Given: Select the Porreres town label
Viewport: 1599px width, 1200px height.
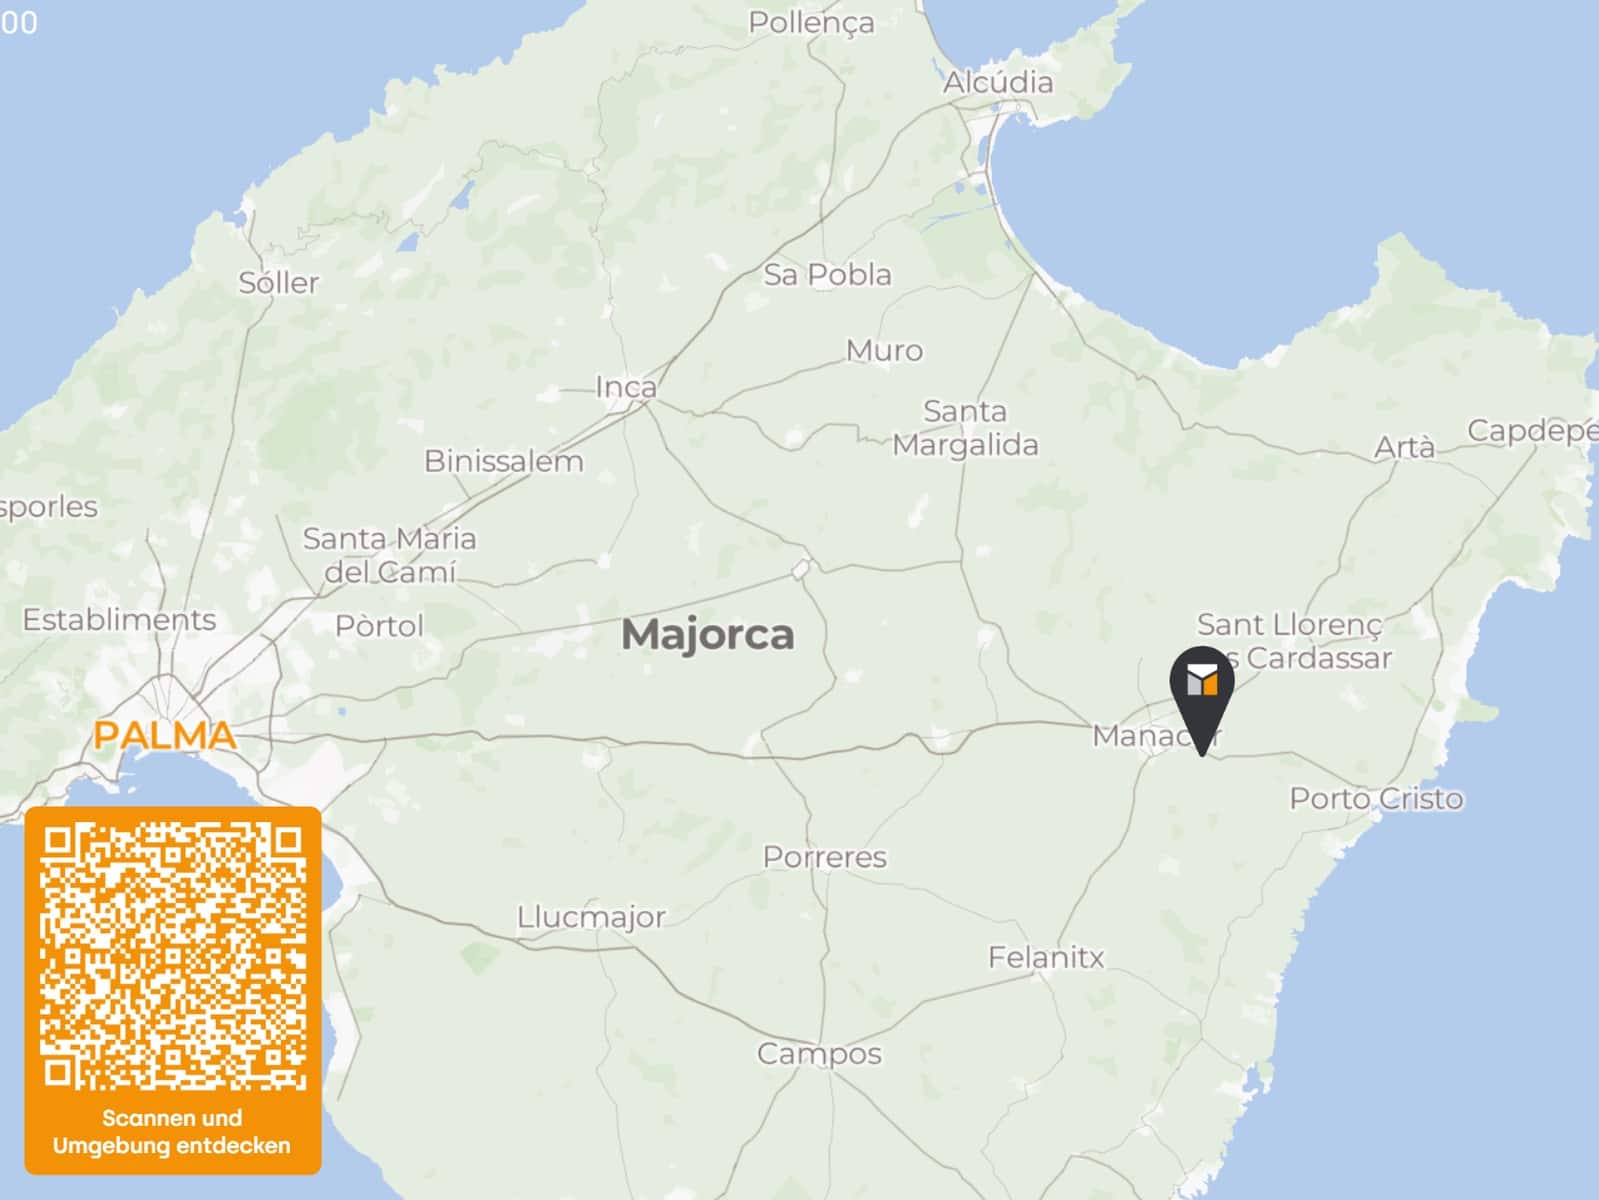Looking at the screenshot, I should point(824,857).
